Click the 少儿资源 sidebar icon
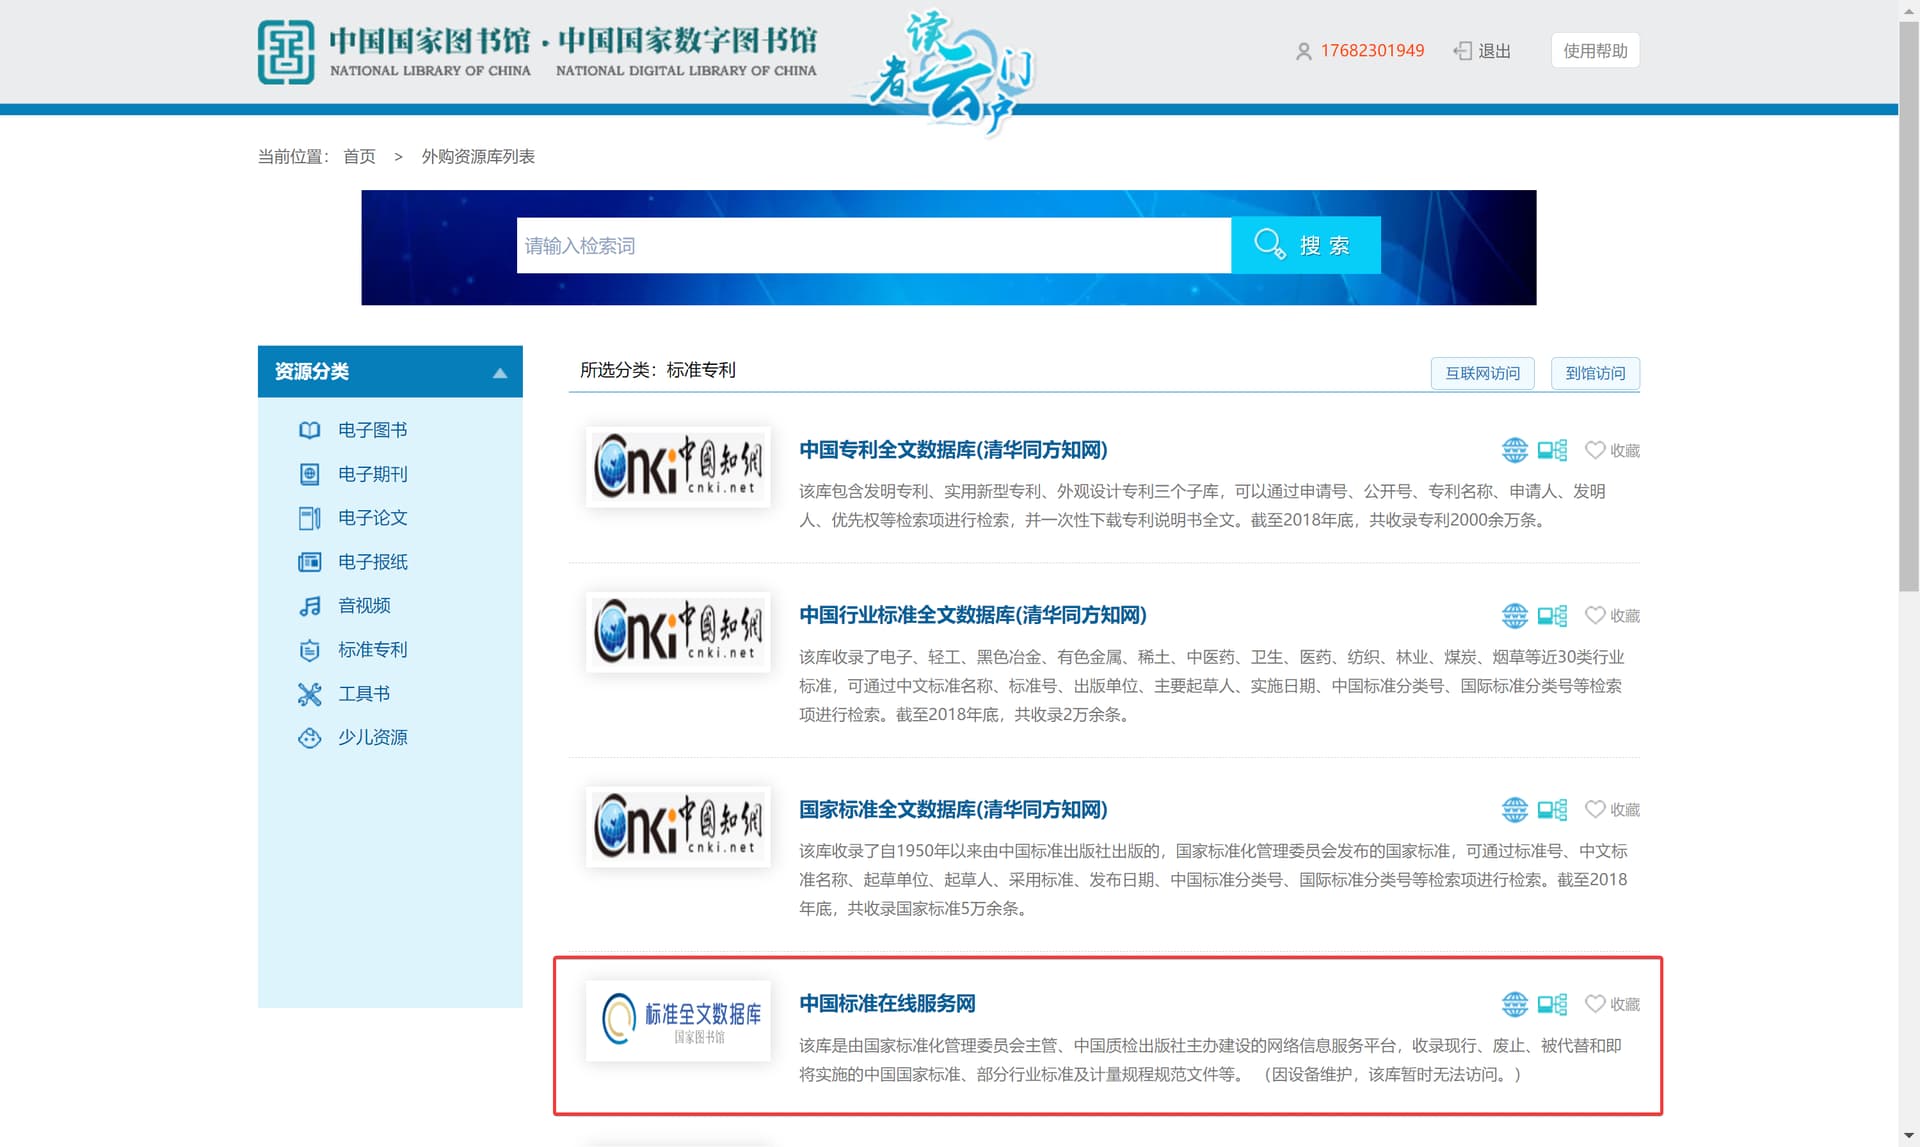 309,738
